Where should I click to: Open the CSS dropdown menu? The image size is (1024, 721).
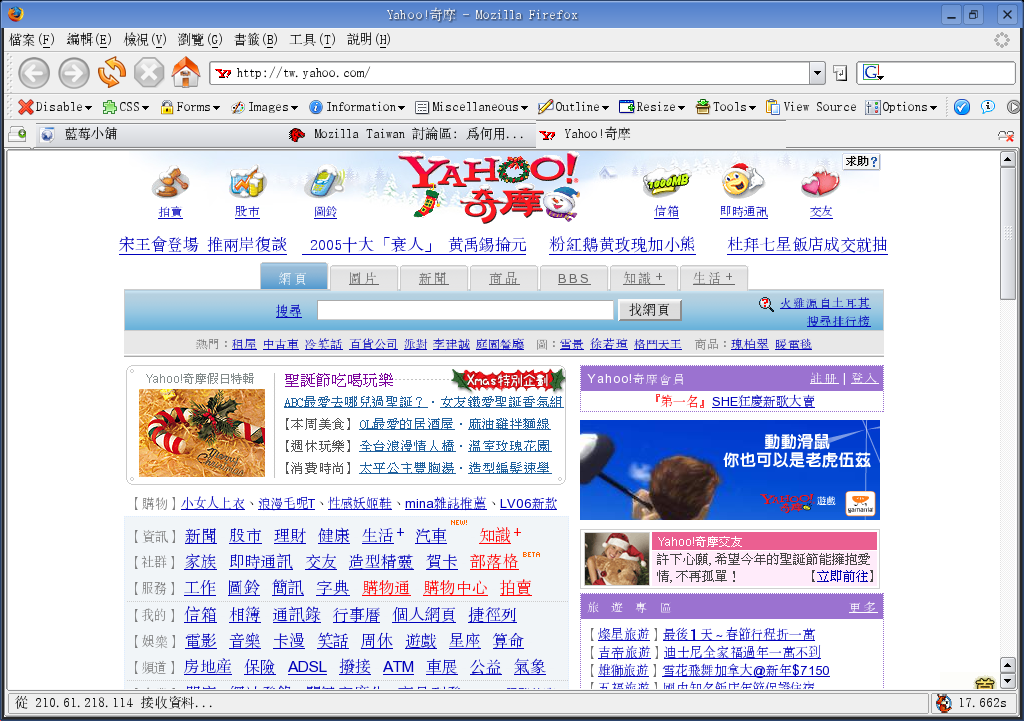[x=126, y=107]
